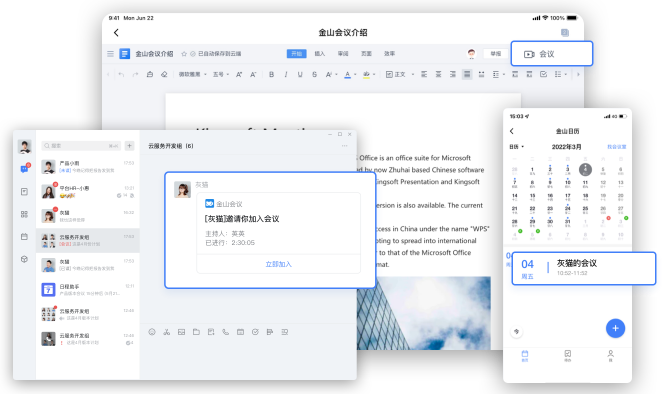Click the eraser clear-formatting icon
This screenshot has width=665, height=394.
164,74
